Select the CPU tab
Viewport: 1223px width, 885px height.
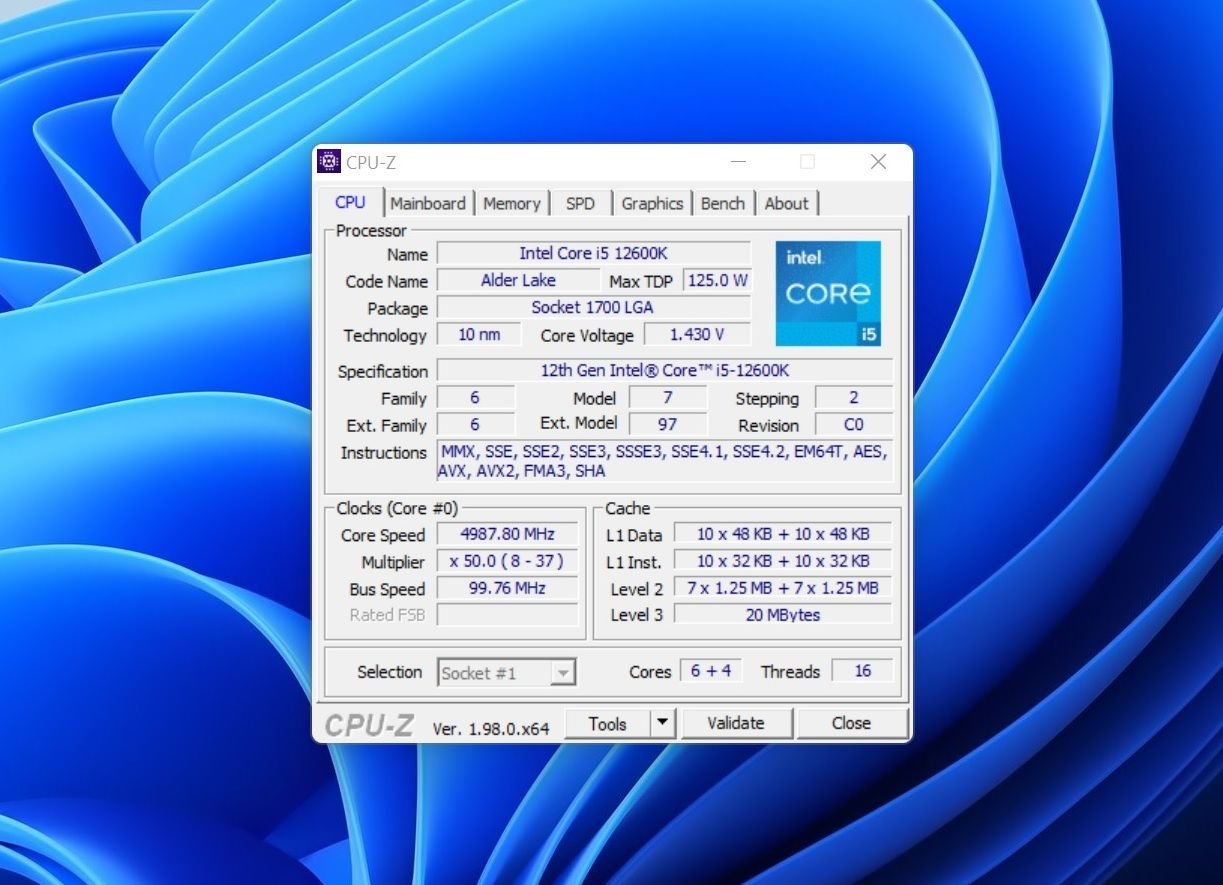point(350,202)
